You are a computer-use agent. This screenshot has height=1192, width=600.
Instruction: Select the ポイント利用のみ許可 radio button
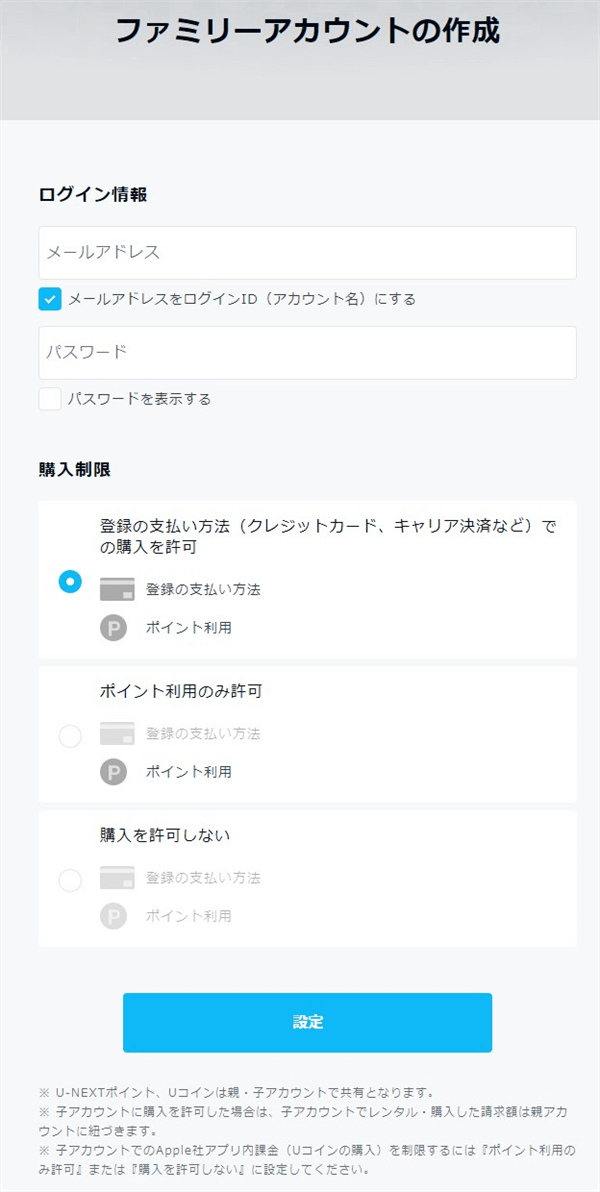(x=70, y=736)
